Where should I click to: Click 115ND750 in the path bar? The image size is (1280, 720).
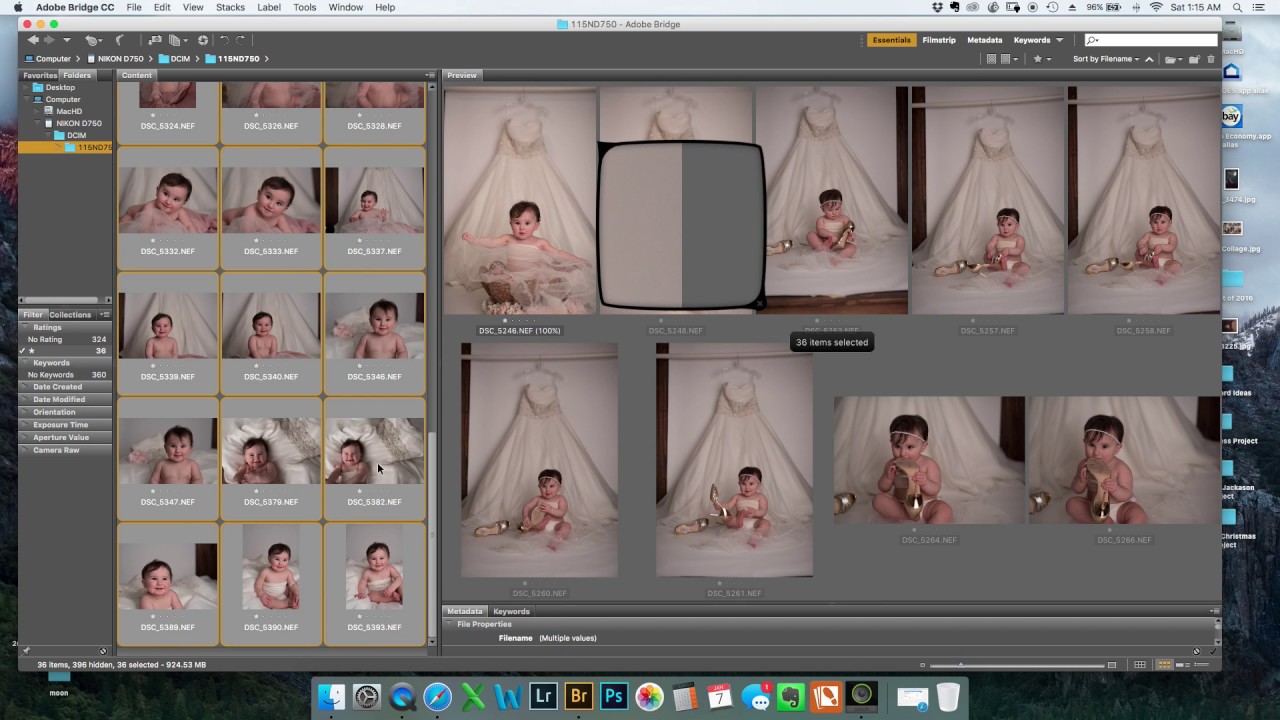click(233, 59)
